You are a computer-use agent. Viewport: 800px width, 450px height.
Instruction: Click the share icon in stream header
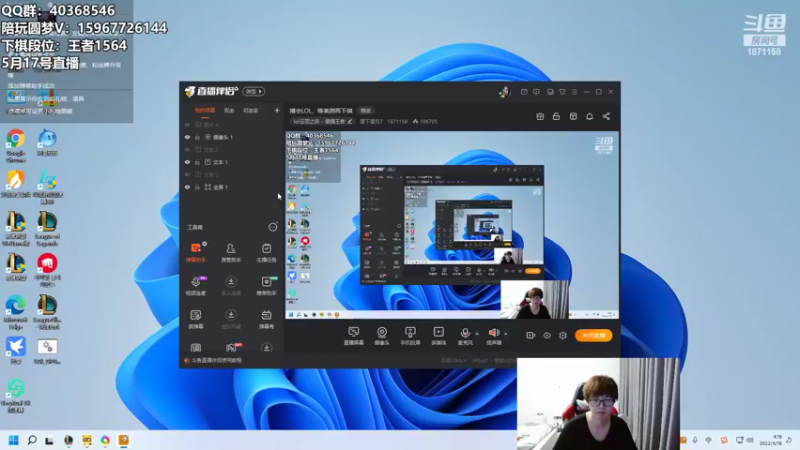[606, 116]
